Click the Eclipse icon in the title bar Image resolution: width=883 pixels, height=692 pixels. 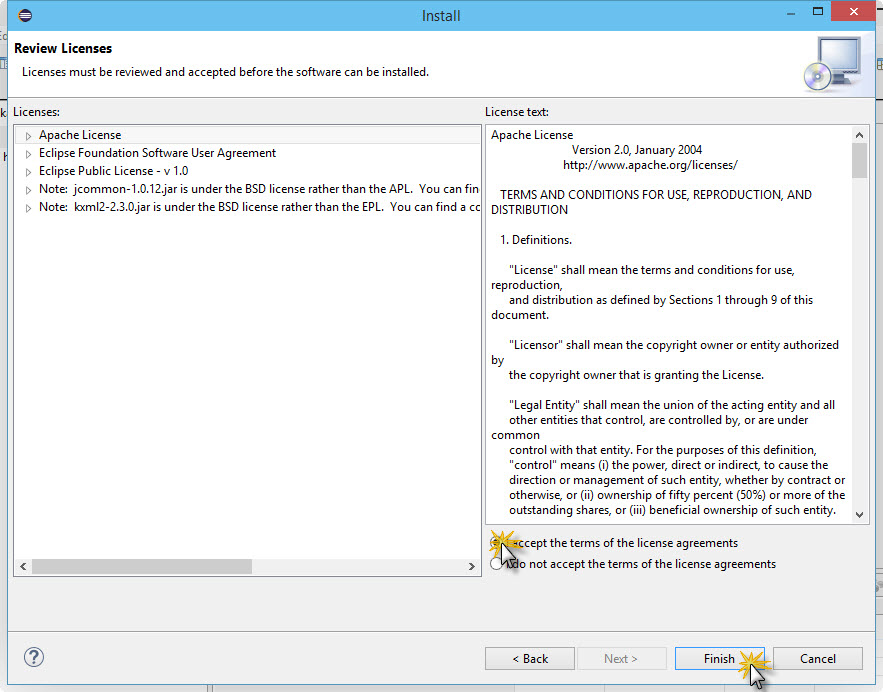[25, 15]
